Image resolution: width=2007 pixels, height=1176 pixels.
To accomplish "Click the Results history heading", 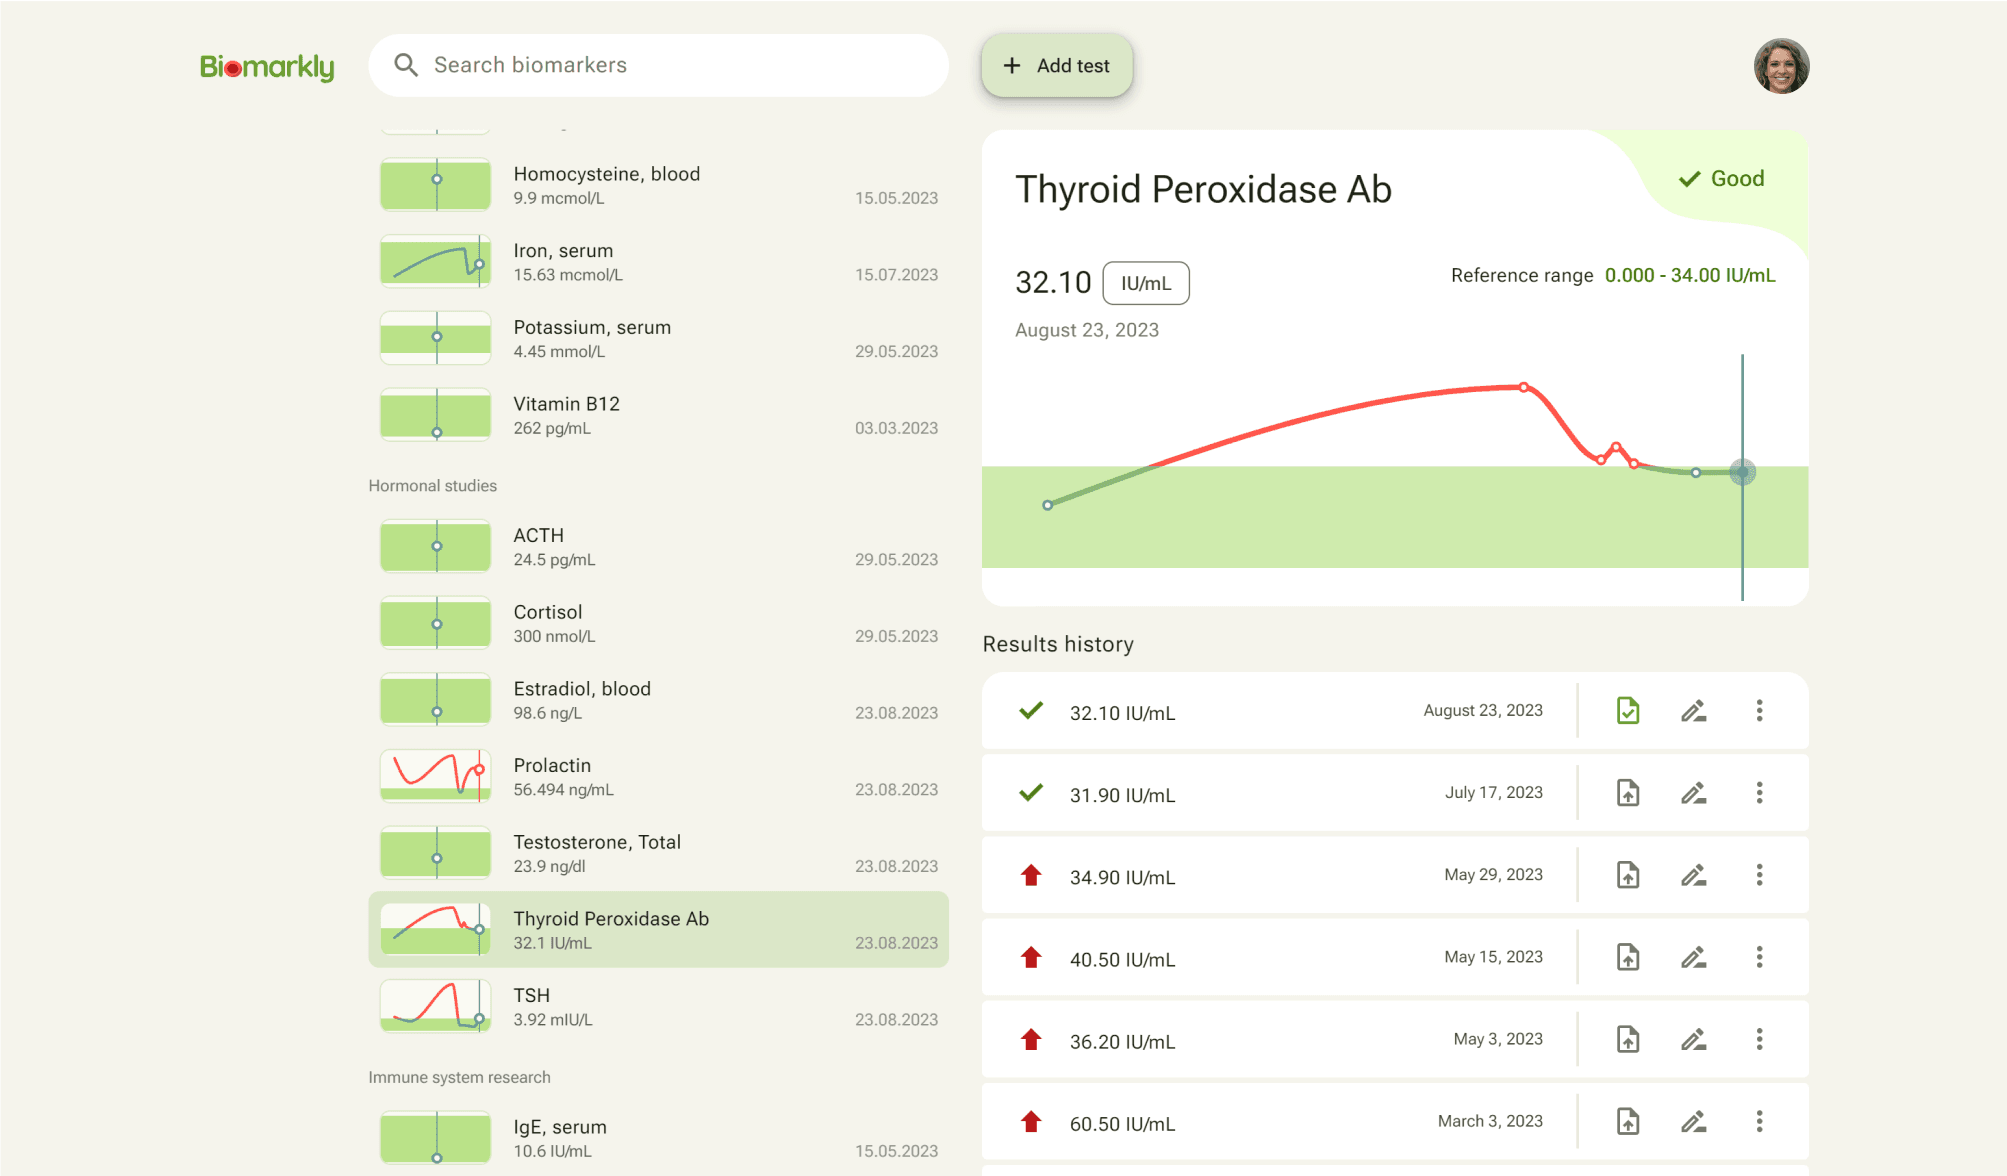I will (x=1058, y=644).
